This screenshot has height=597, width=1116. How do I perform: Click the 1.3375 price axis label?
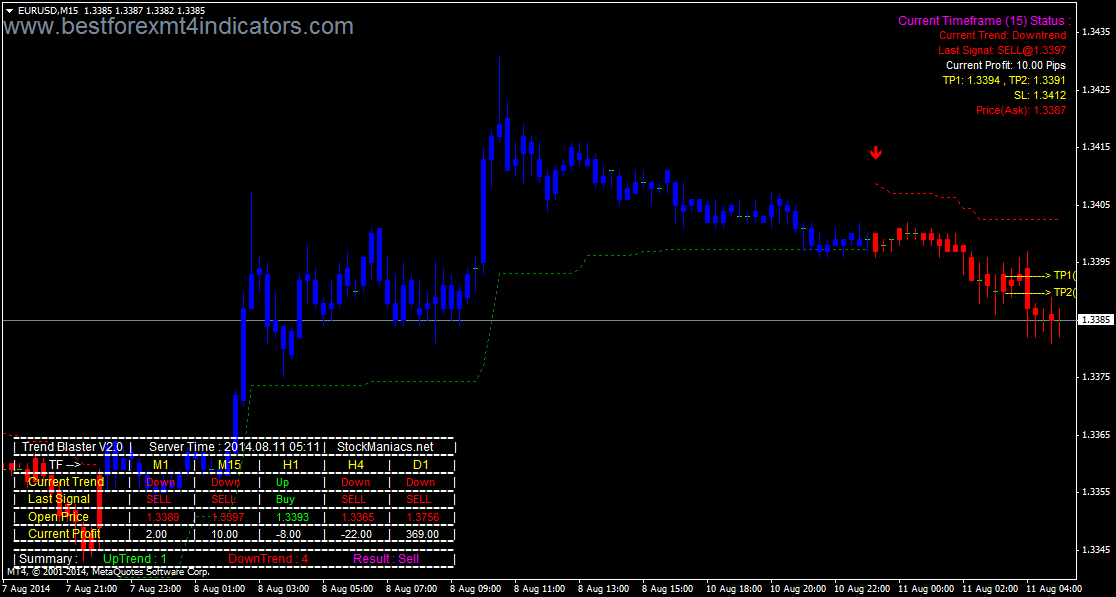click(1096, 376)
